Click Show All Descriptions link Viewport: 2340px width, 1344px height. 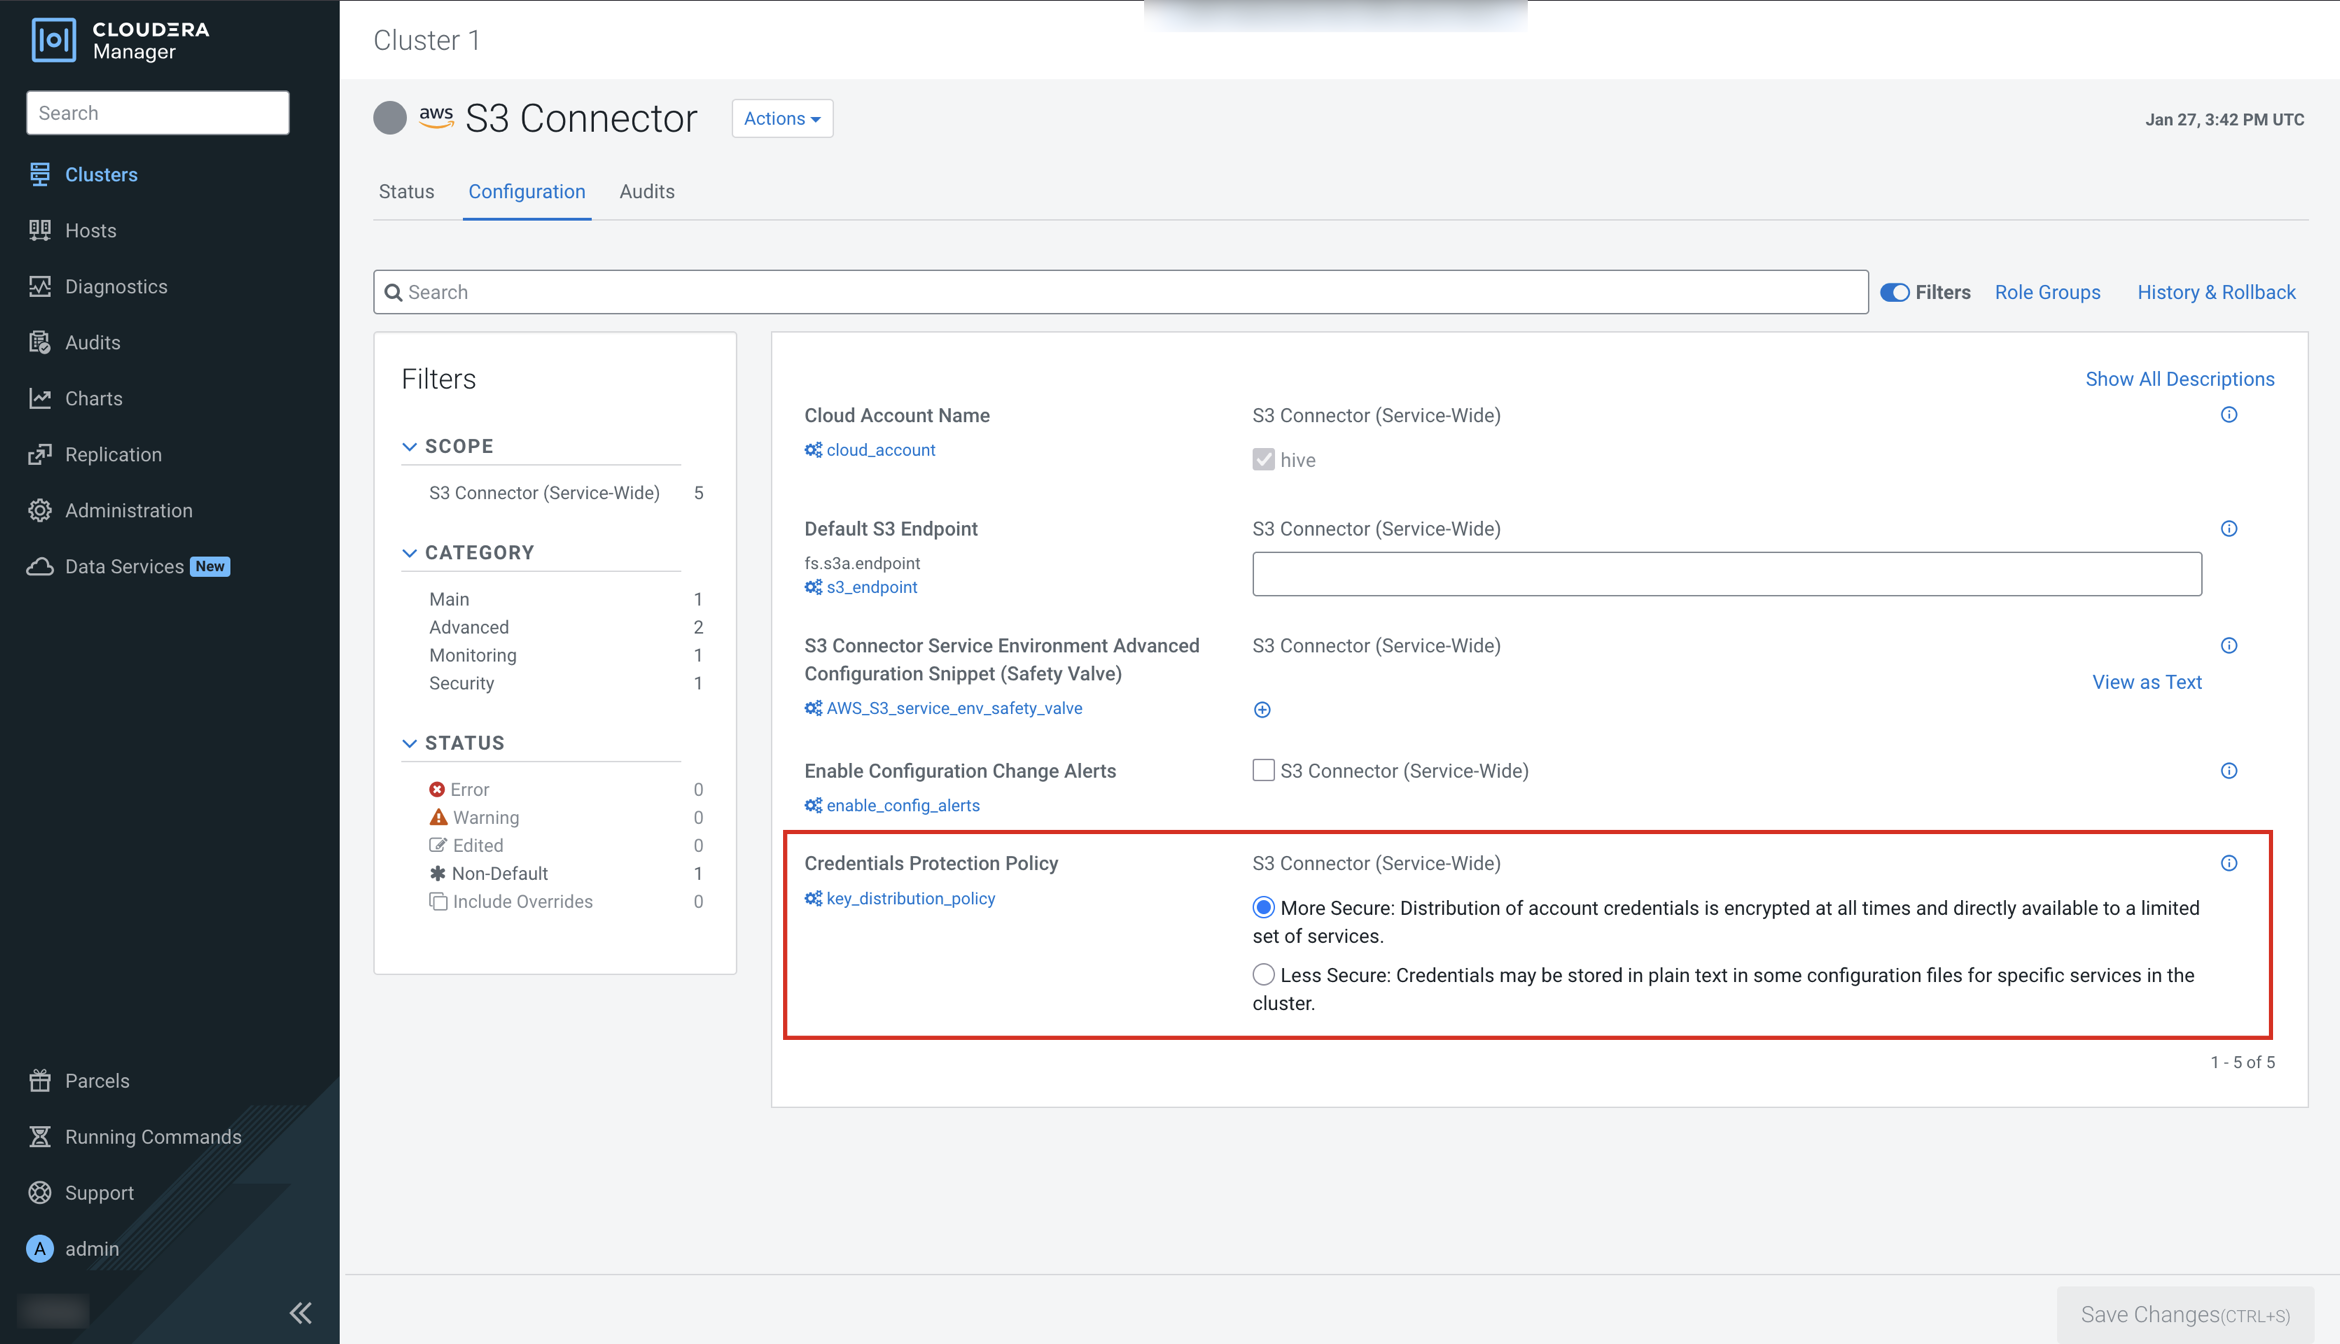(x=2180, y=380)
